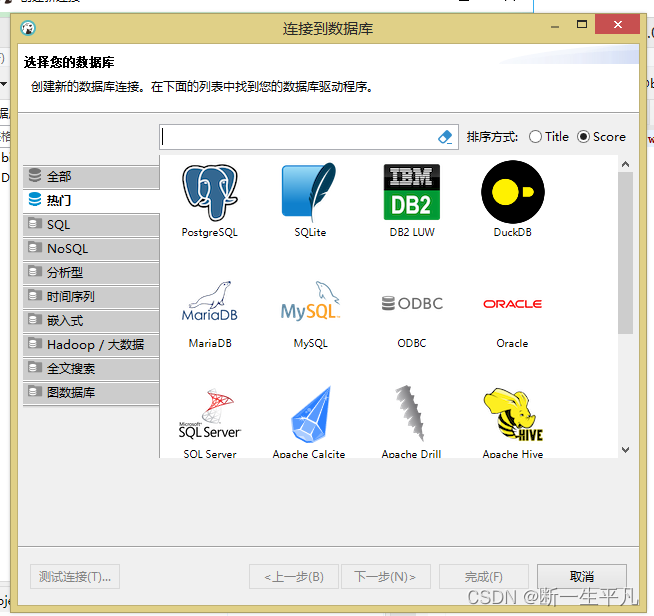Click the Oracle label under the red logo
The image size is (654, 616).
(x=513, y=343)
